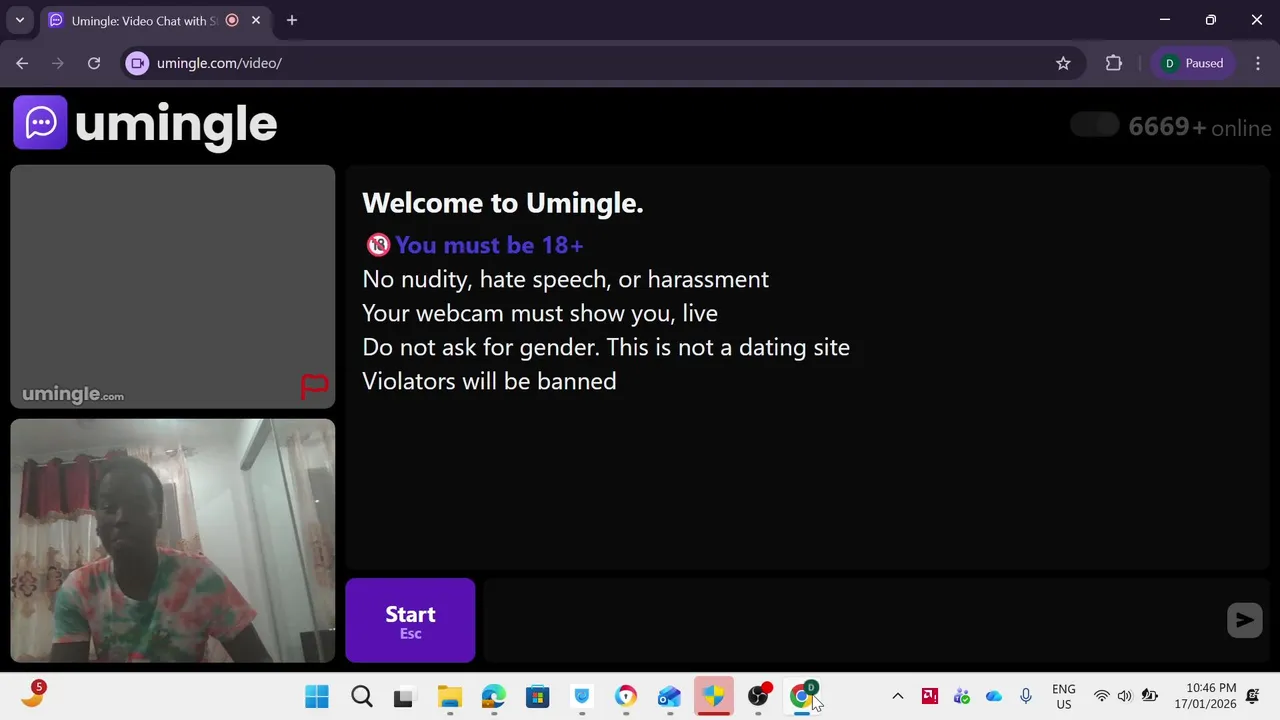Click the red flag report icon
Screen dimensions: 1280x720
314,386
